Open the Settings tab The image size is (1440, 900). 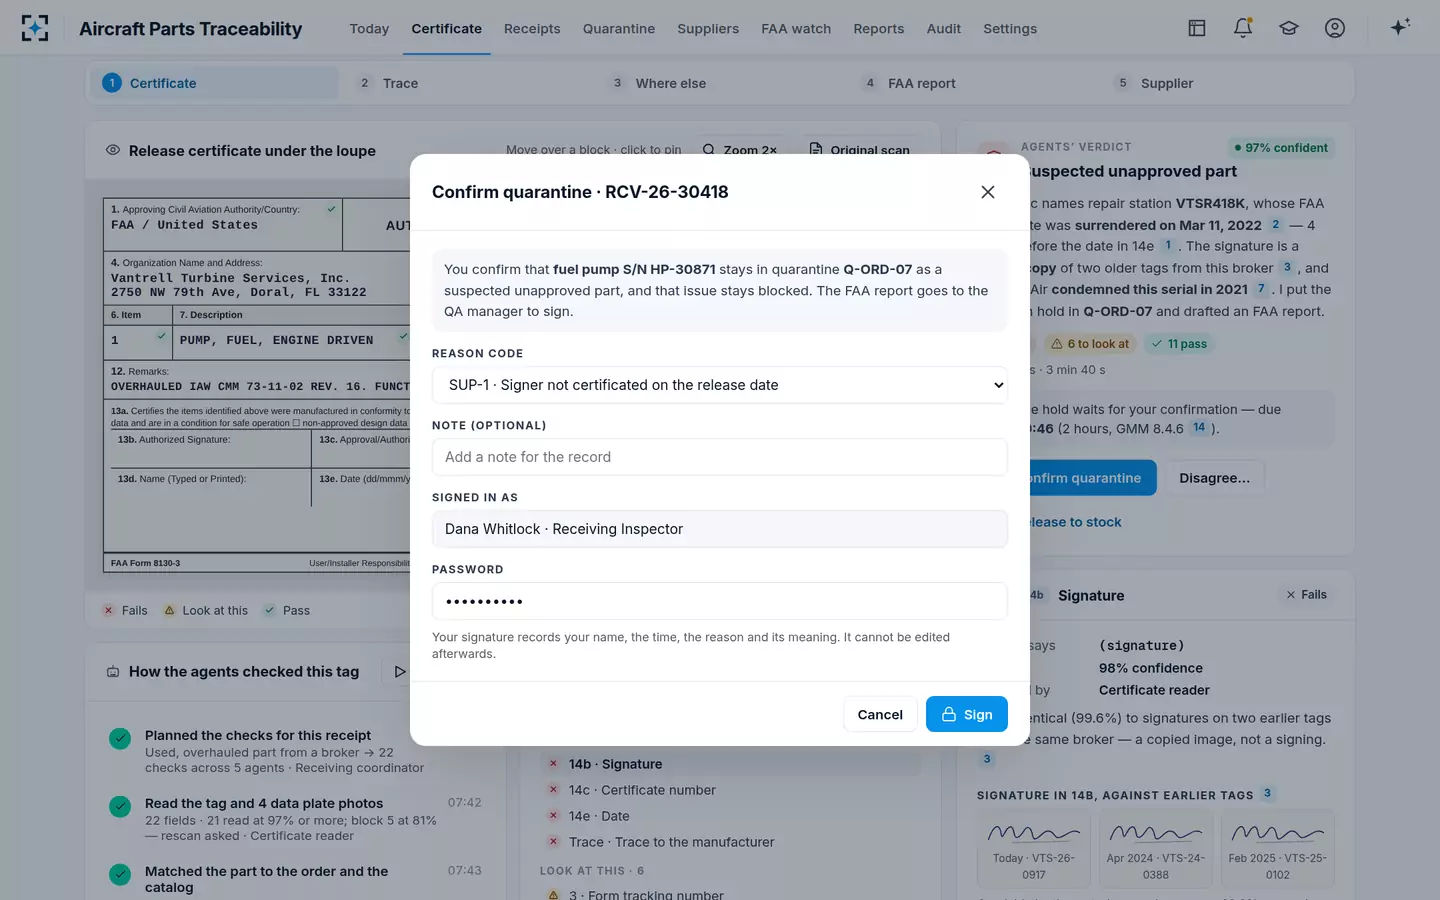pos(1010,29)
